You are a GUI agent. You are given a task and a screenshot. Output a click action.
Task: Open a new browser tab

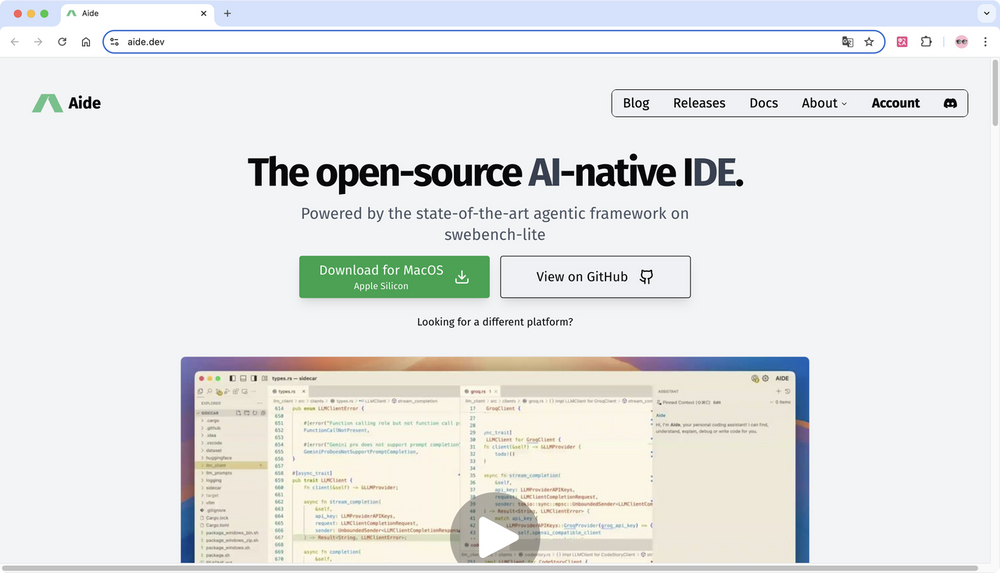(227, 13)
